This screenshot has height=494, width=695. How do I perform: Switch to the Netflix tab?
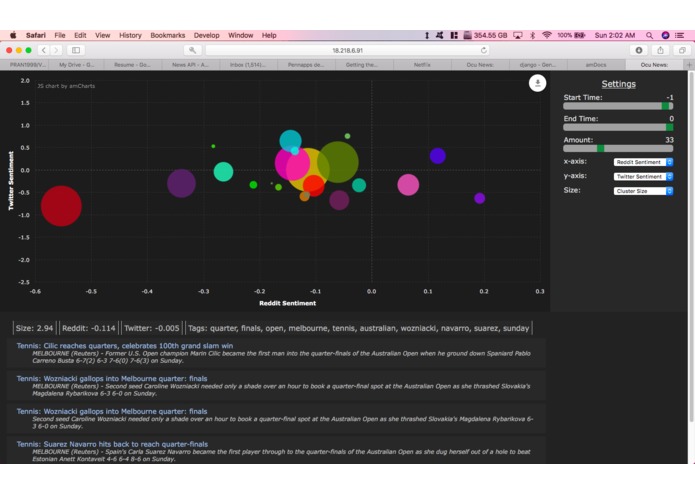click(422, 65)
